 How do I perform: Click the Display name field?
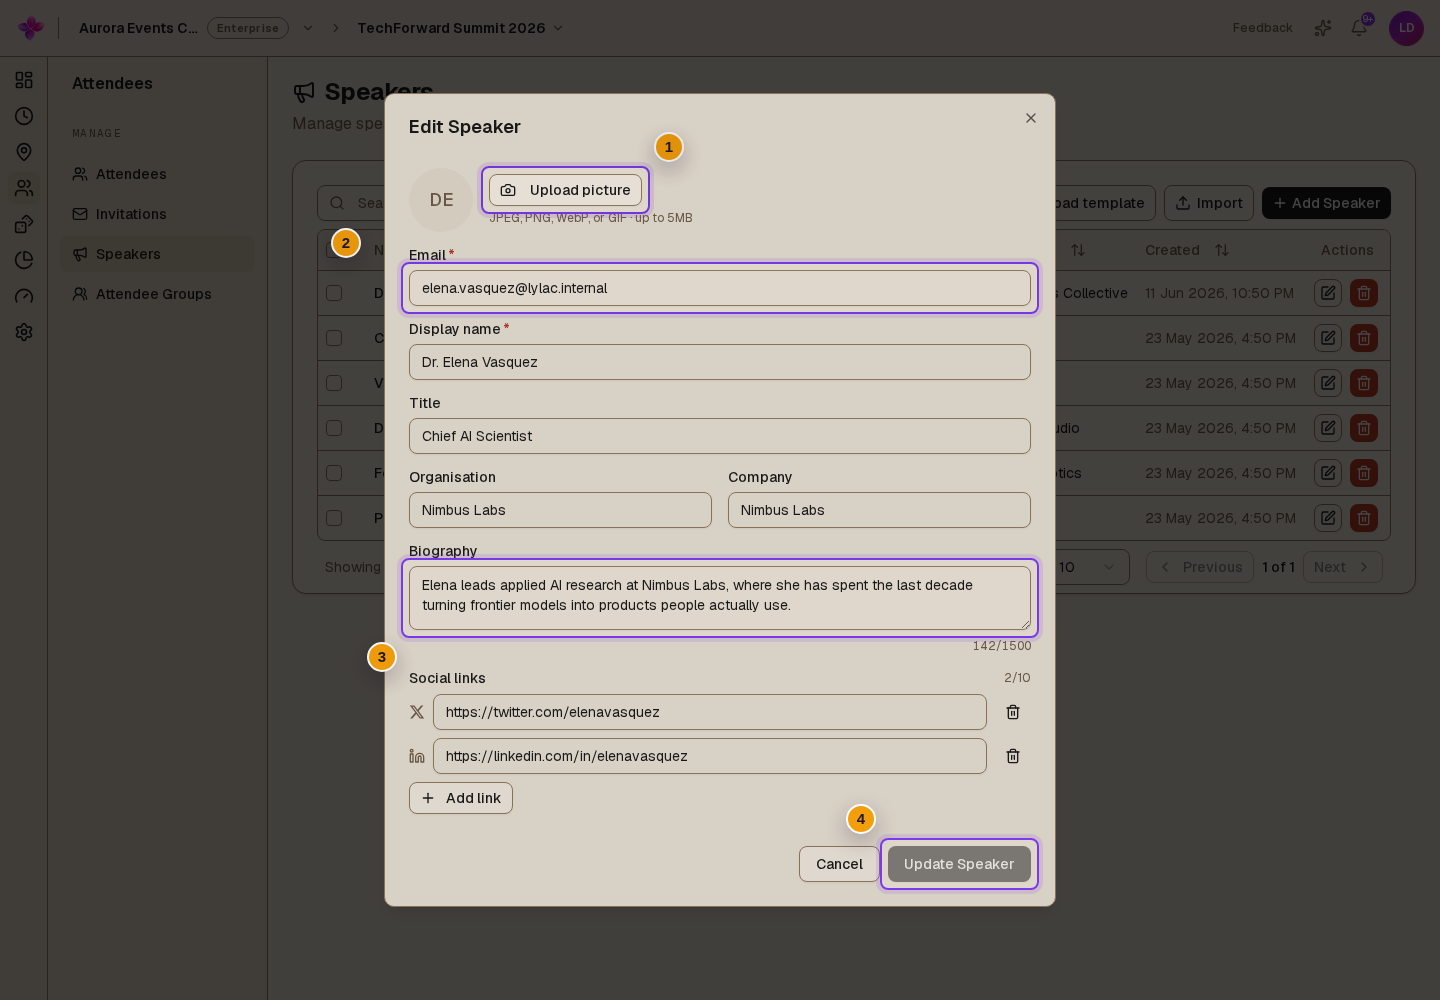point(720,362)
